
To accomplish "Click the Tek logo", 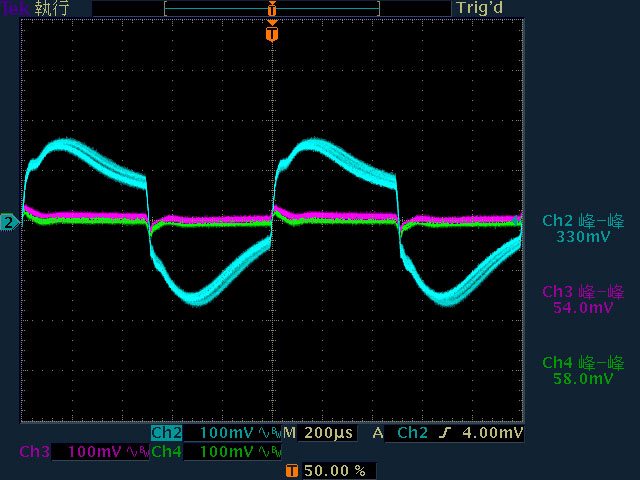I will pos(15,8).
